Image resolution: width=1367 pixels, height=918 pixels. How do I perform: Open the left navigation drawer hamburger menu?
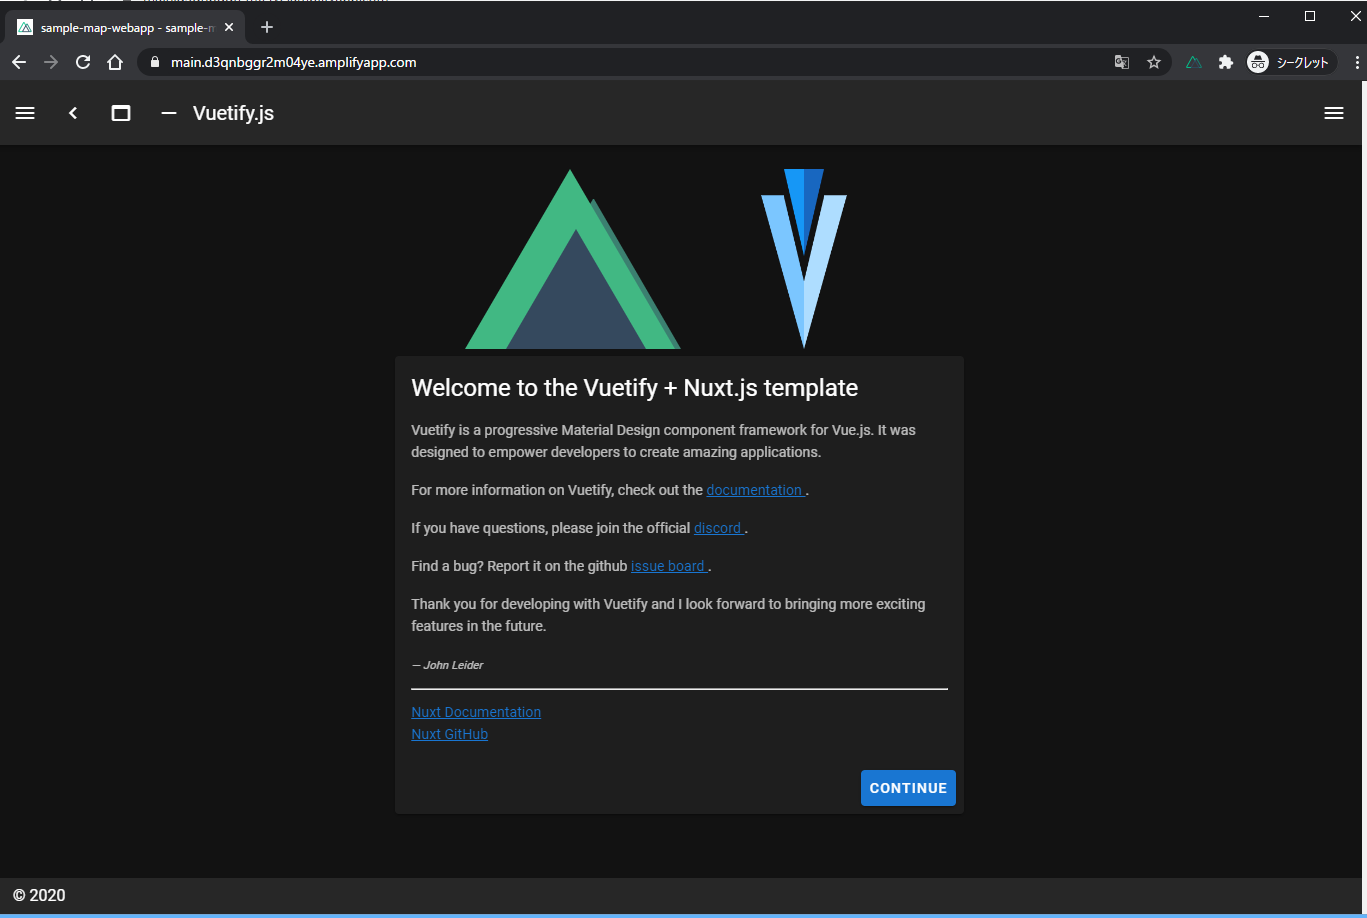[x=25, y=113]
